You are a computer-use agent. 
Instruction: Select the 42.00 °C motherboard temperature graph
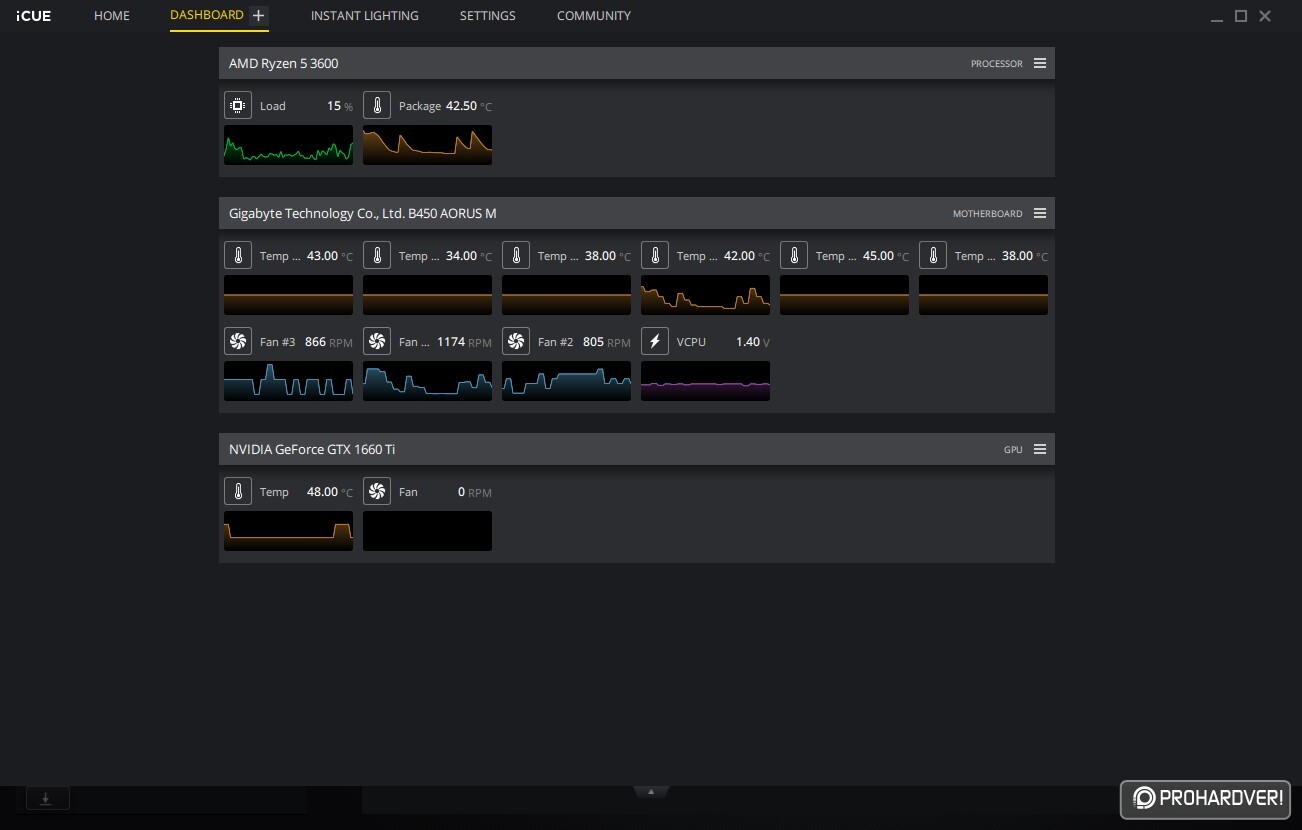tap(705, 295)
